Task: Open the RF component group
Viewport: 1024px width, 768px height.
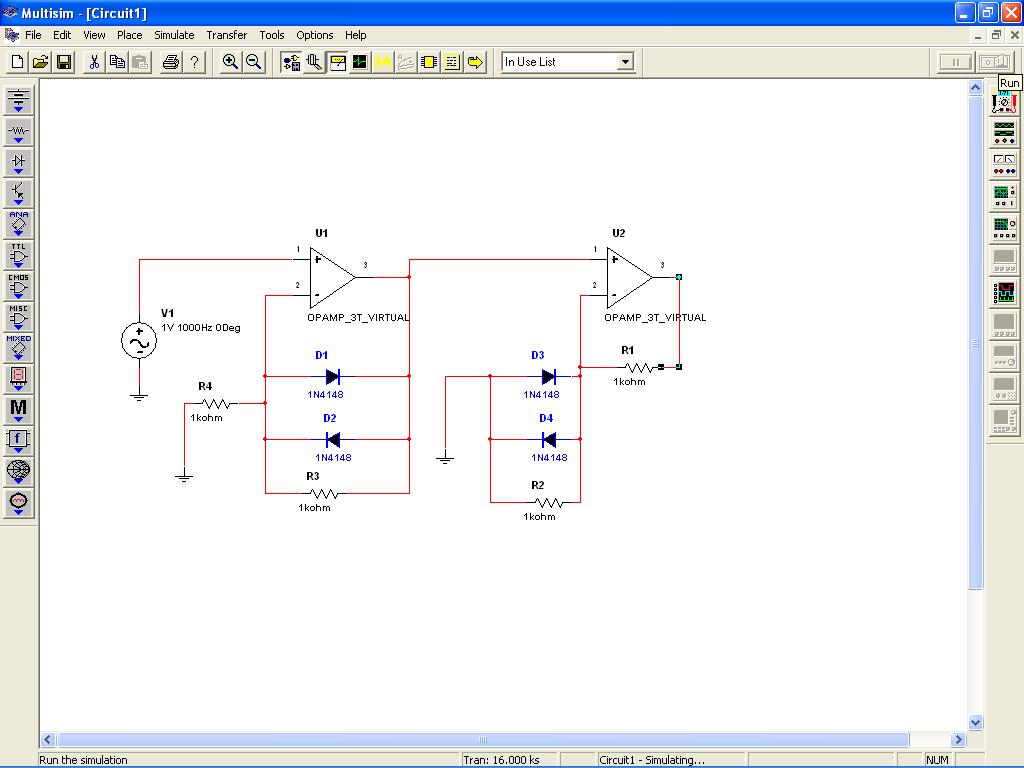Action: (x=18, y=471)
